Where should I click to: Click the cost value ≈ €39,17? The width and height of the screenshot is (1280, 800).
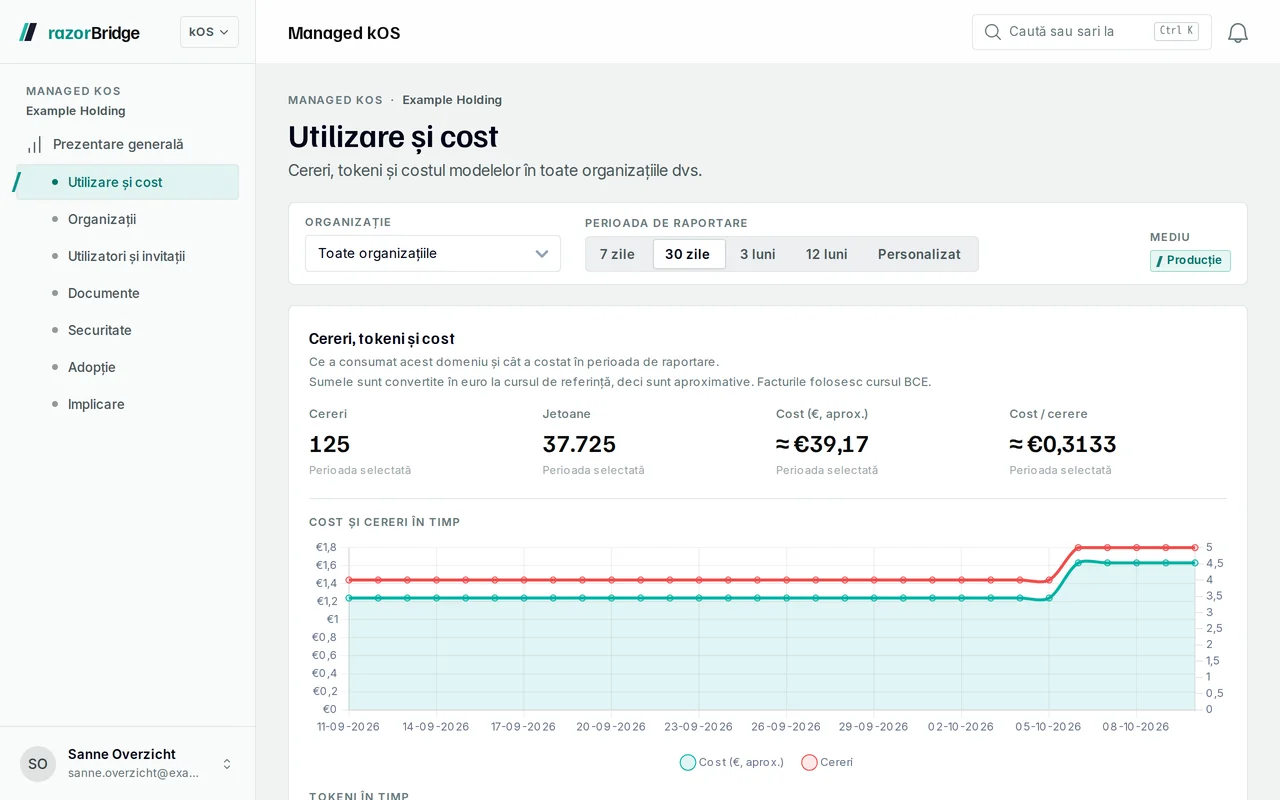pos(822,444)
